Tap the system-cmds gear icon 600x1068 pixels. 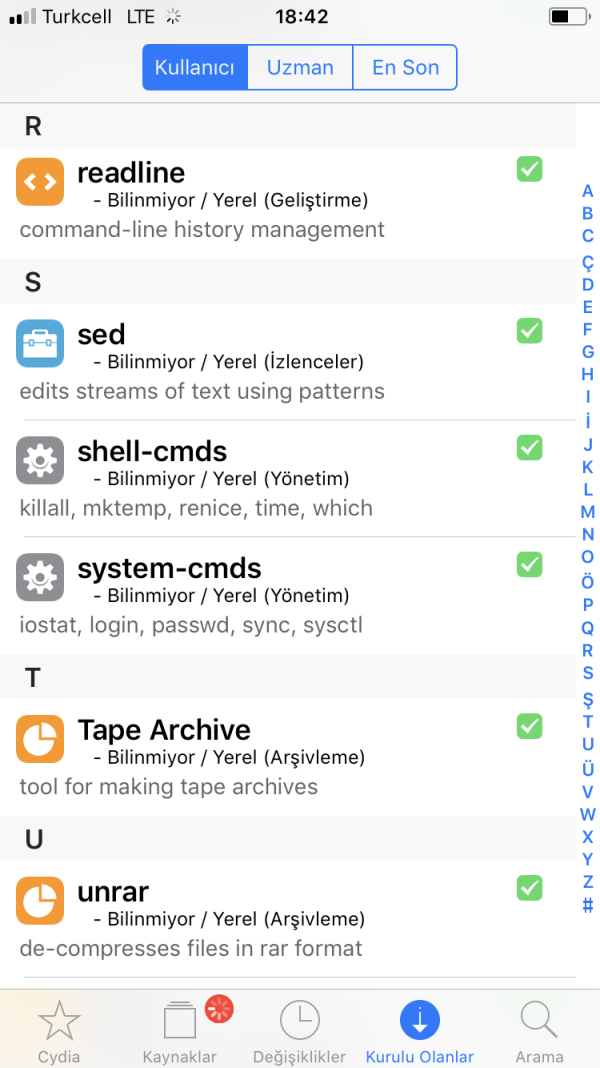tap(40, 577)
